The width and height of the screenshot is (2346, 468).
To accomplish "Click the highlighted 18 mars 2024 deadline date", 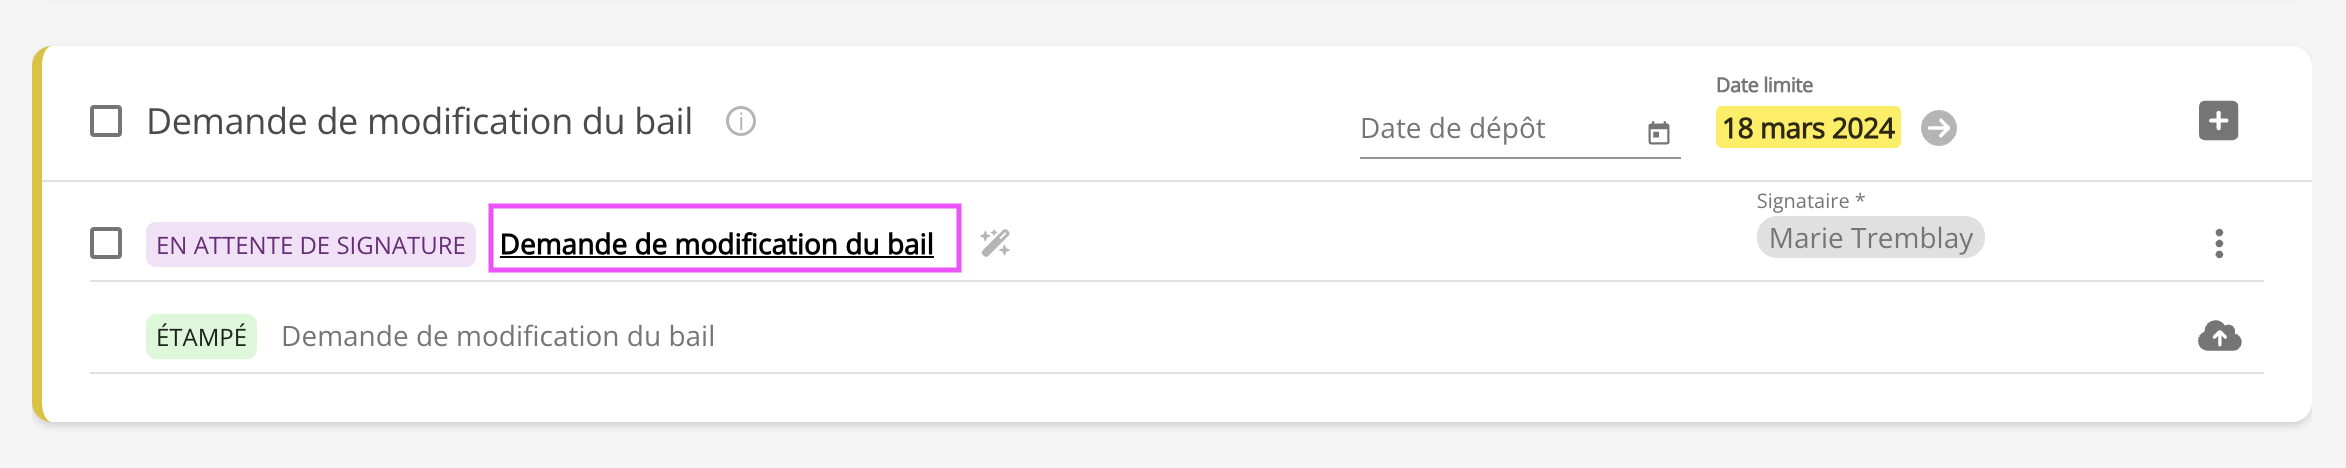I will point(1807,128).
